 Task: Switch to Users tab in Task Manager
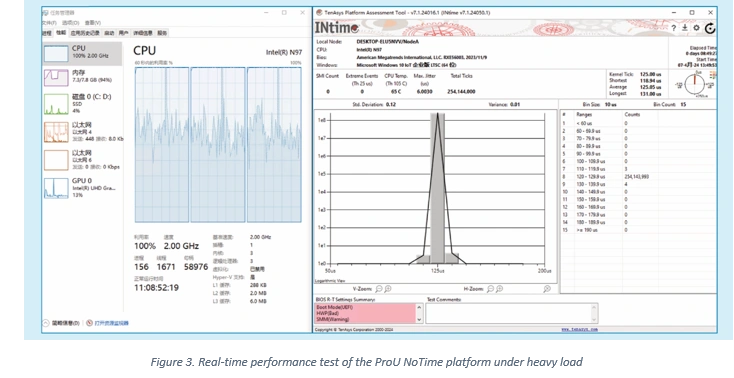click(x=123, y=33)
